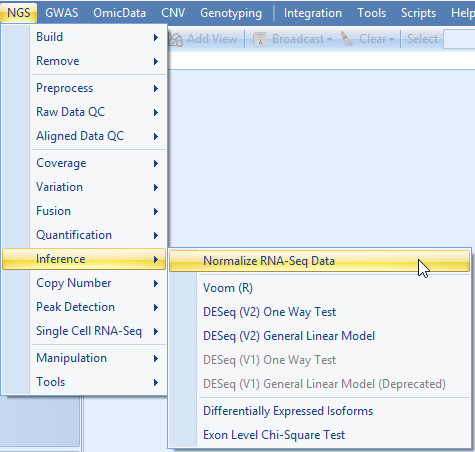Image resolution: width=475 pixels, height=452 pixels.
Task: Open the OmicData menu
Action: click(x=119, y=13)
